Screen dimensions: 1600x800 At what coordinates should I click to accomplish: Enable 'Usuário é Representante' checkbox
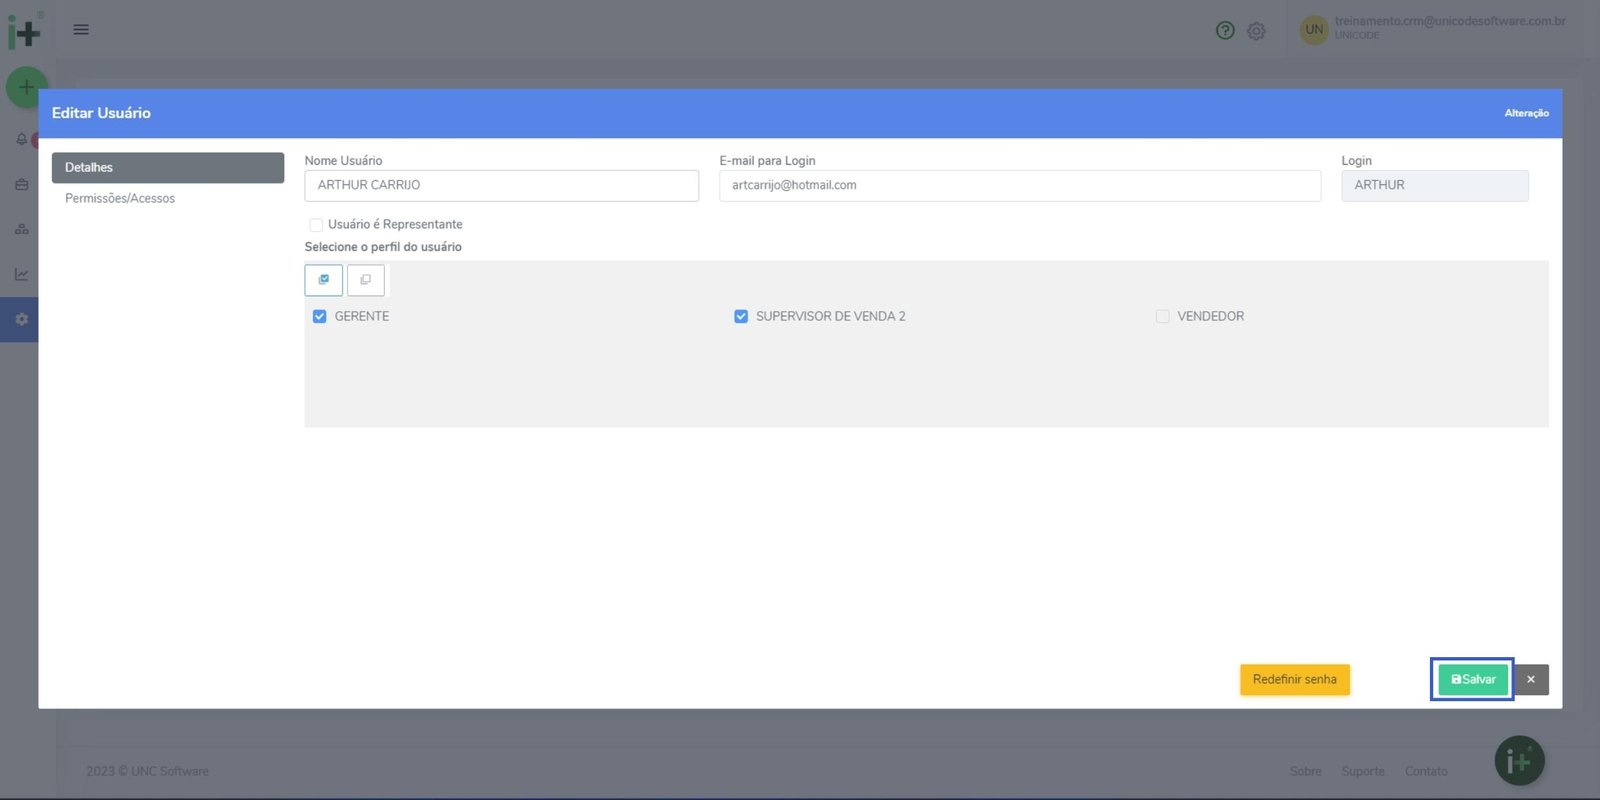[316, 225]
